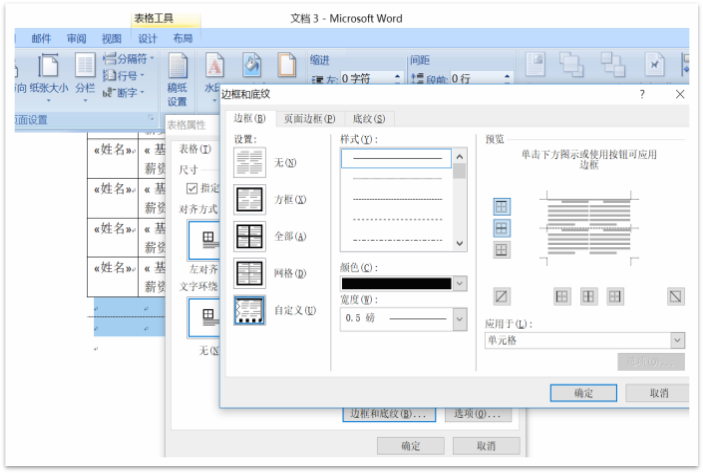Choose the 方框 (Box) border setting

click(249, 199)
